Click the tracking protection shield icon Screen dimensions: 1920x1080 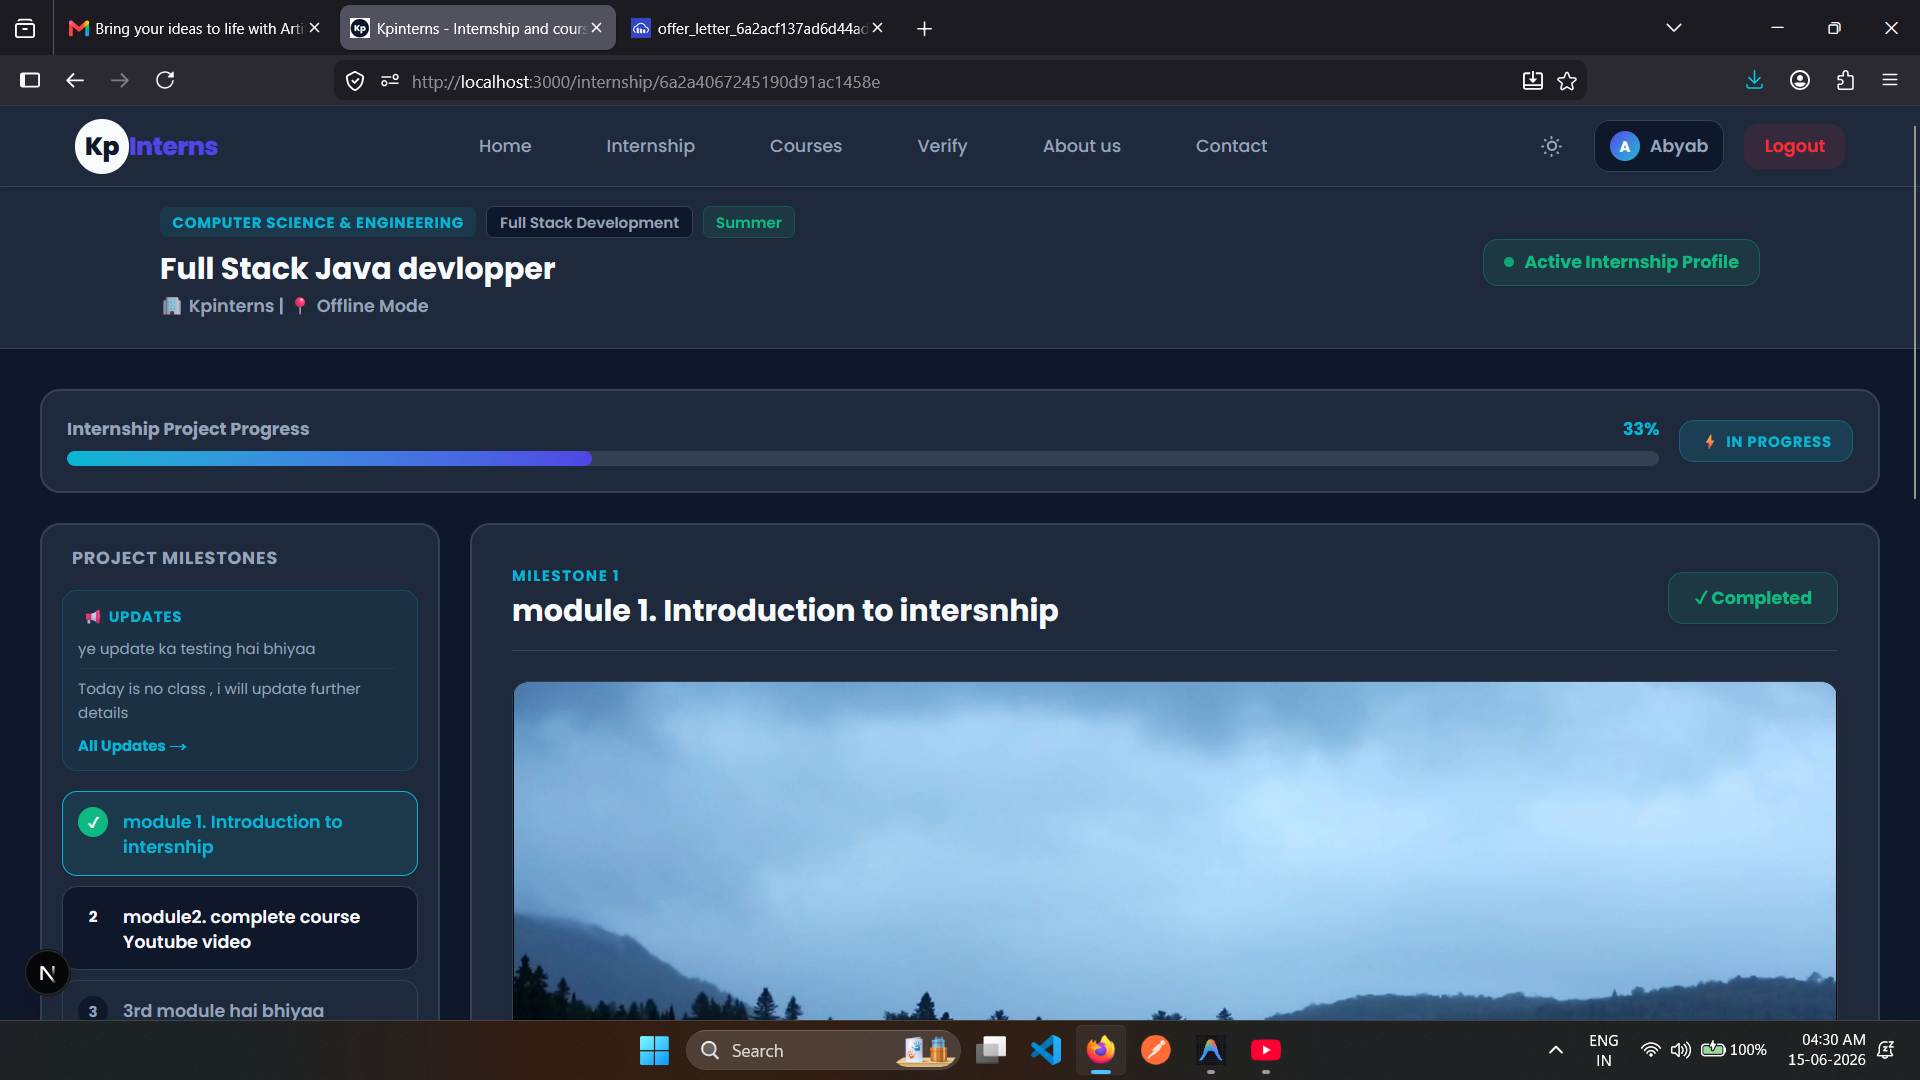pos(355,81)
